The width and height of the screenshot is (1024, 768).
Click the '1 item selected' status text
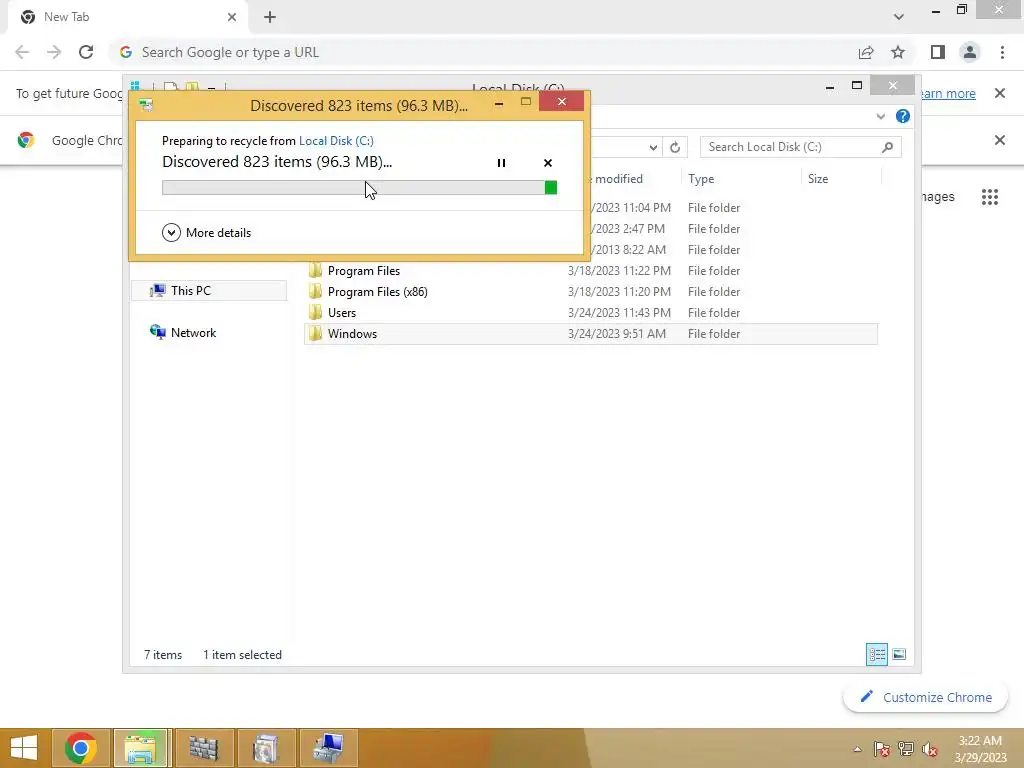tap(242, 654)
